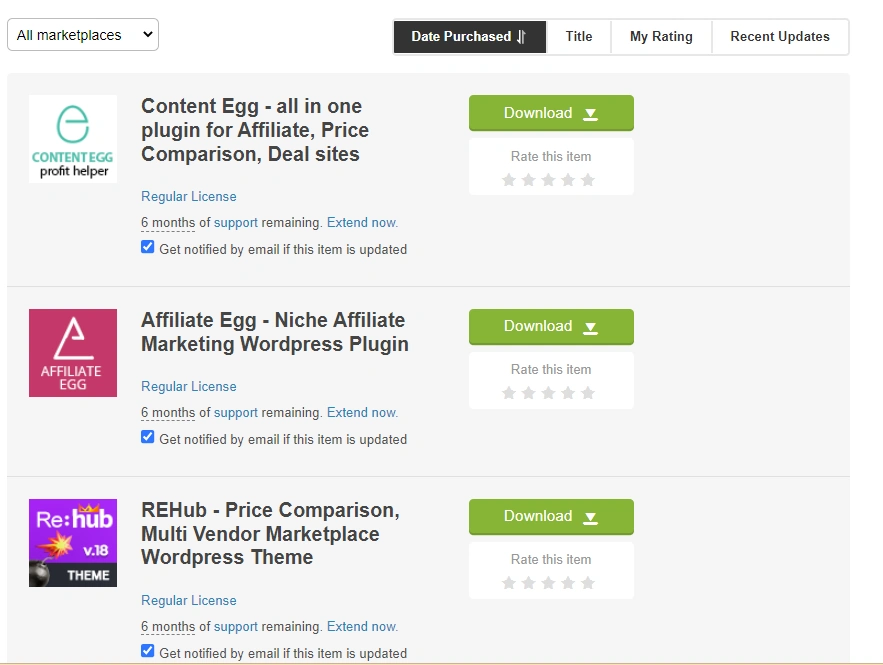Rate Affiliate Egg three stars

coord(548,392)
